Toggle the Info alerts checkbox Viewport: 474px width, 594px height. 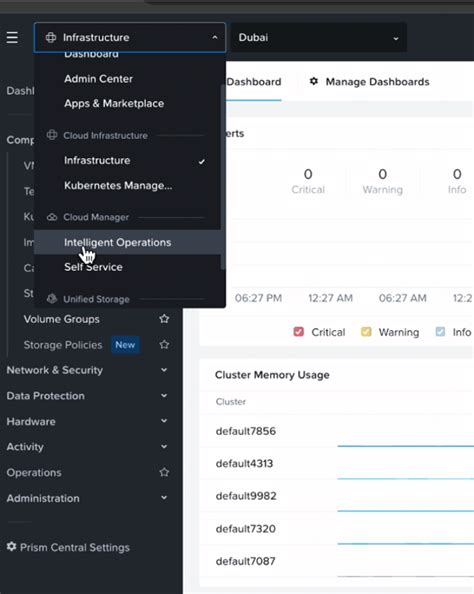(x=440, y=332)
